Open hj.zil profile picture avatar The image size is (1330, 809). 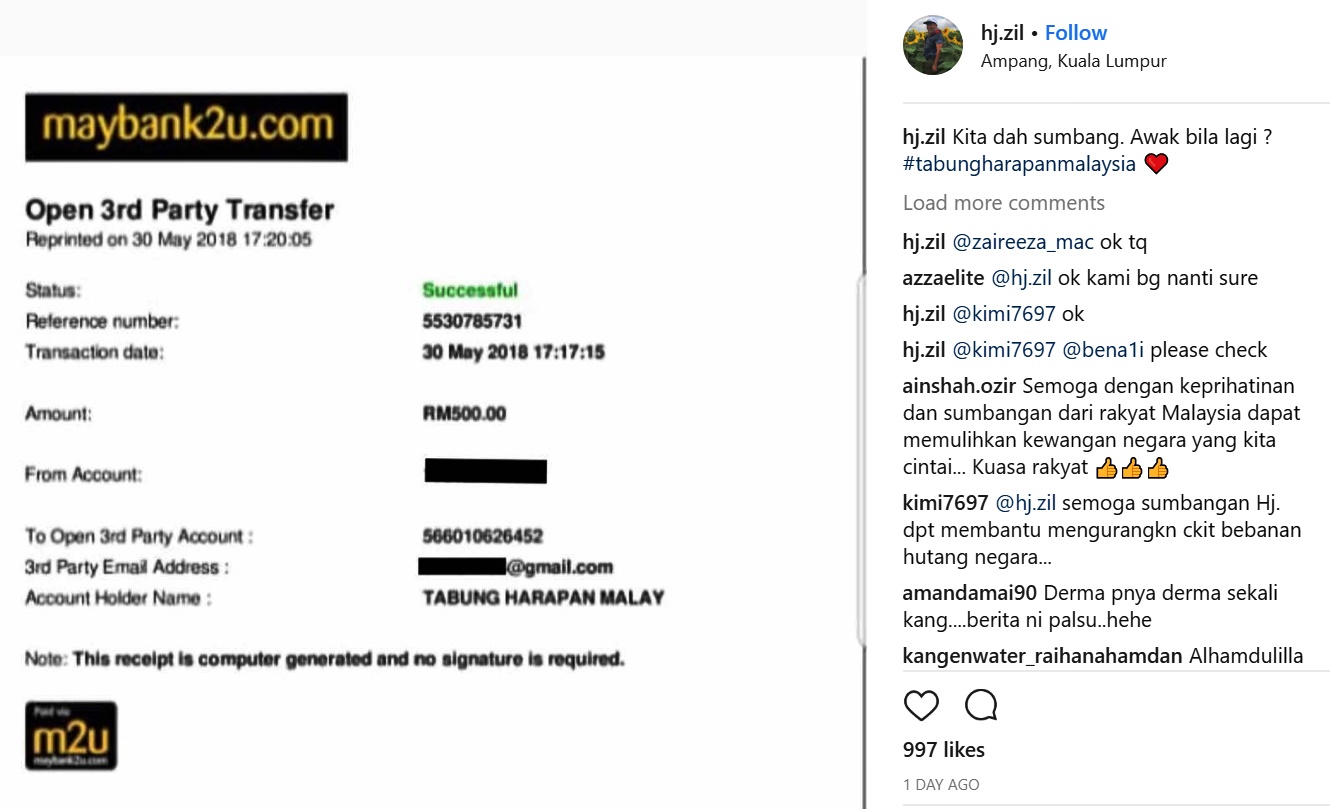coord(933,45)
